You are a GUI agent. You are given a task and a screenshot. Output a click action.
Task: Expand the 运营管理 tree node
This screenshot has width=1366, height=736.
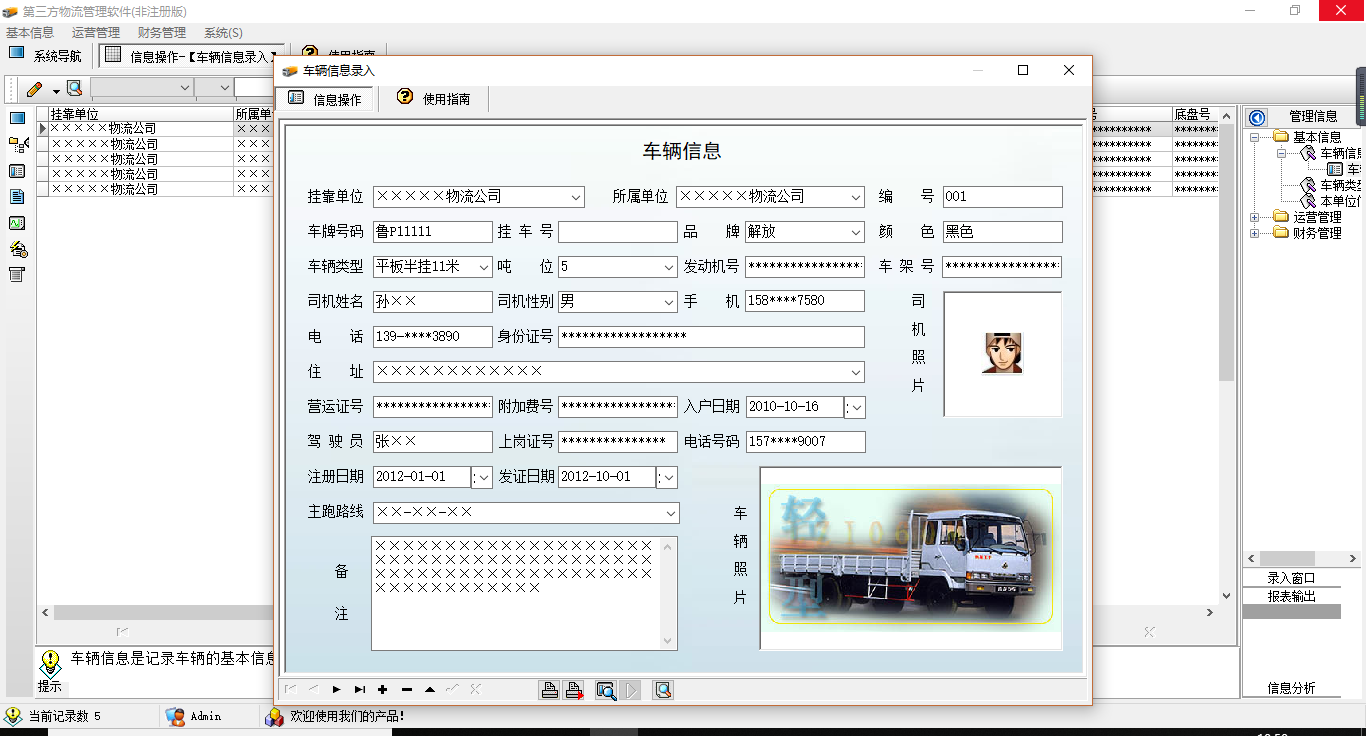[1255, 217]
